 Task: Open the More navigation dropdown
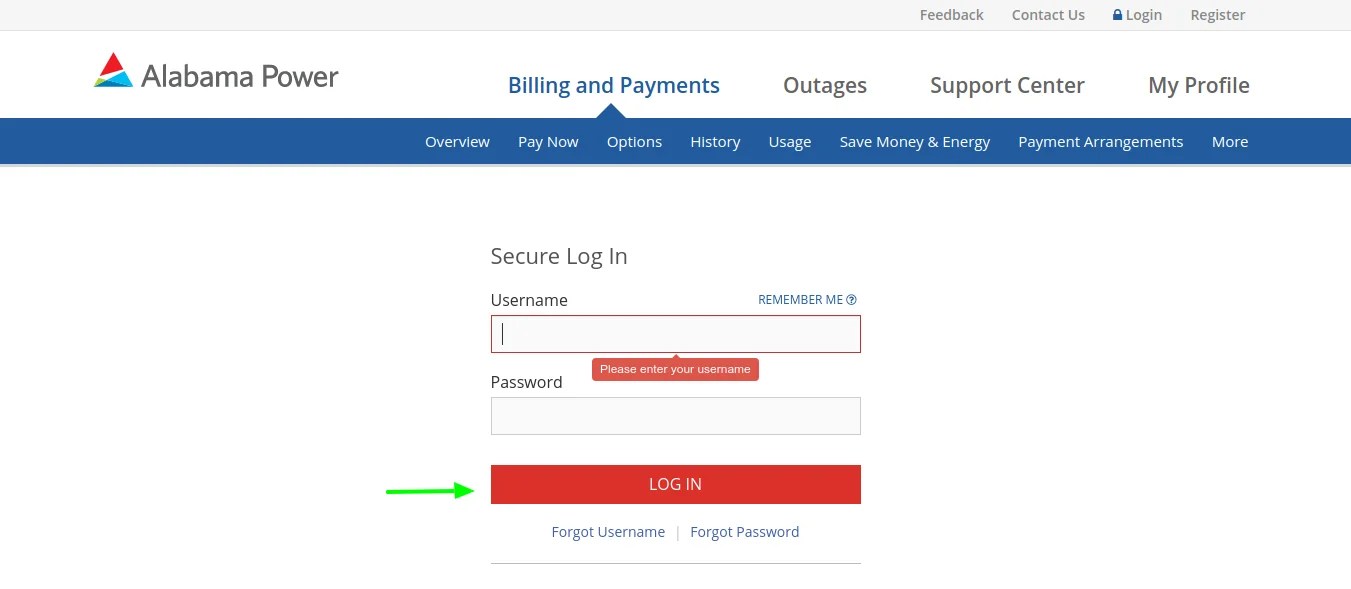[x=1229, y=141]
